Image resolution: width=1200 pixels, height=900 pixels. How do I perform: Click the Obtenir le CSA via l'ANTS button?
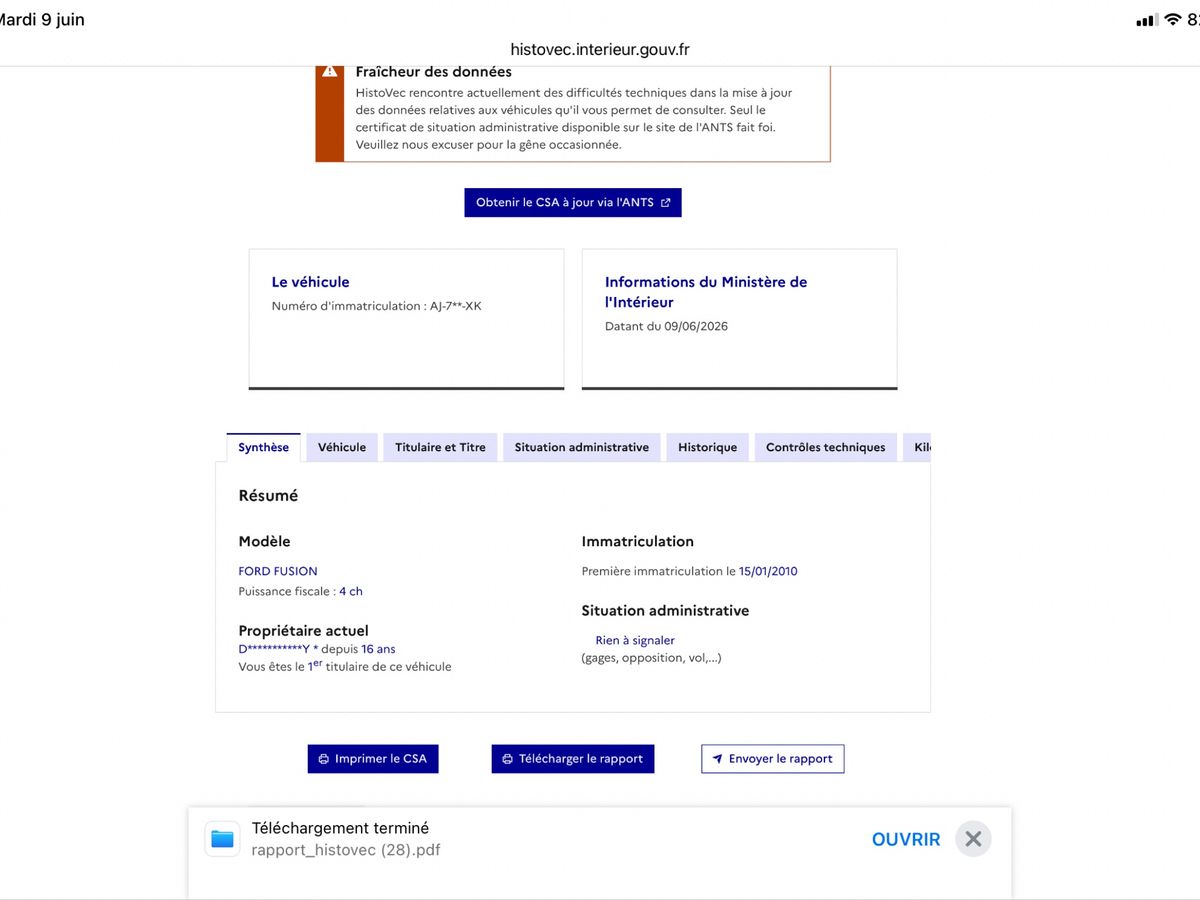(x=573, y=202)
